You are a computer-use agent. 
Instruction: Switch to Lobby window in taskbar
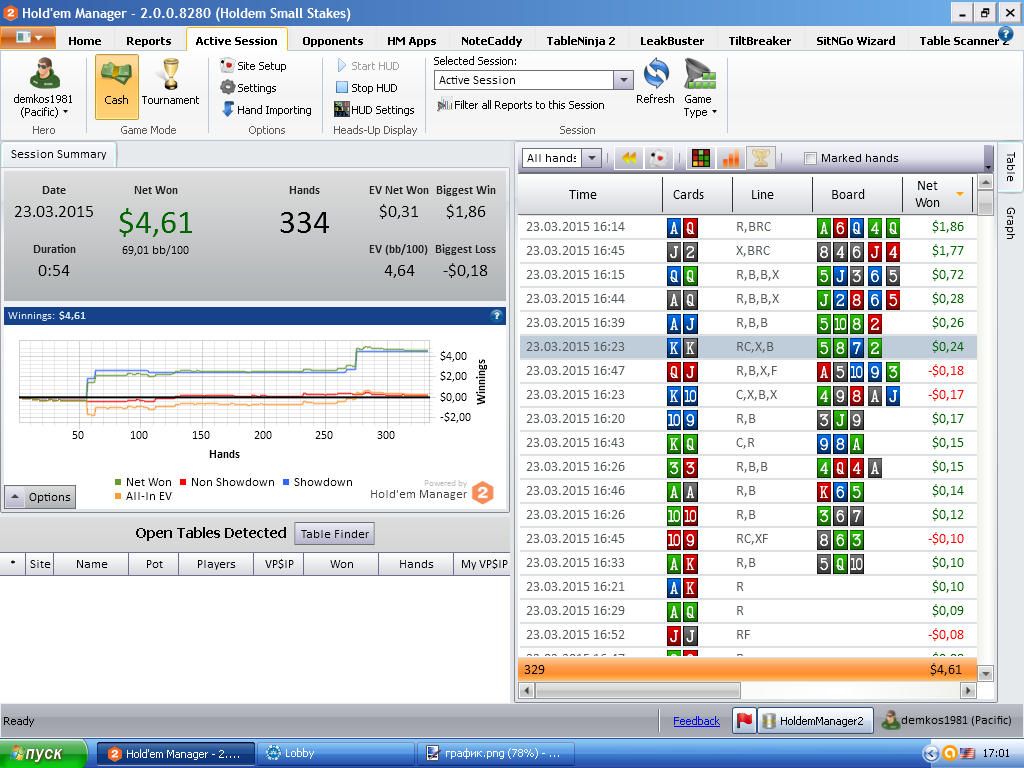click(x=336, y=754)
